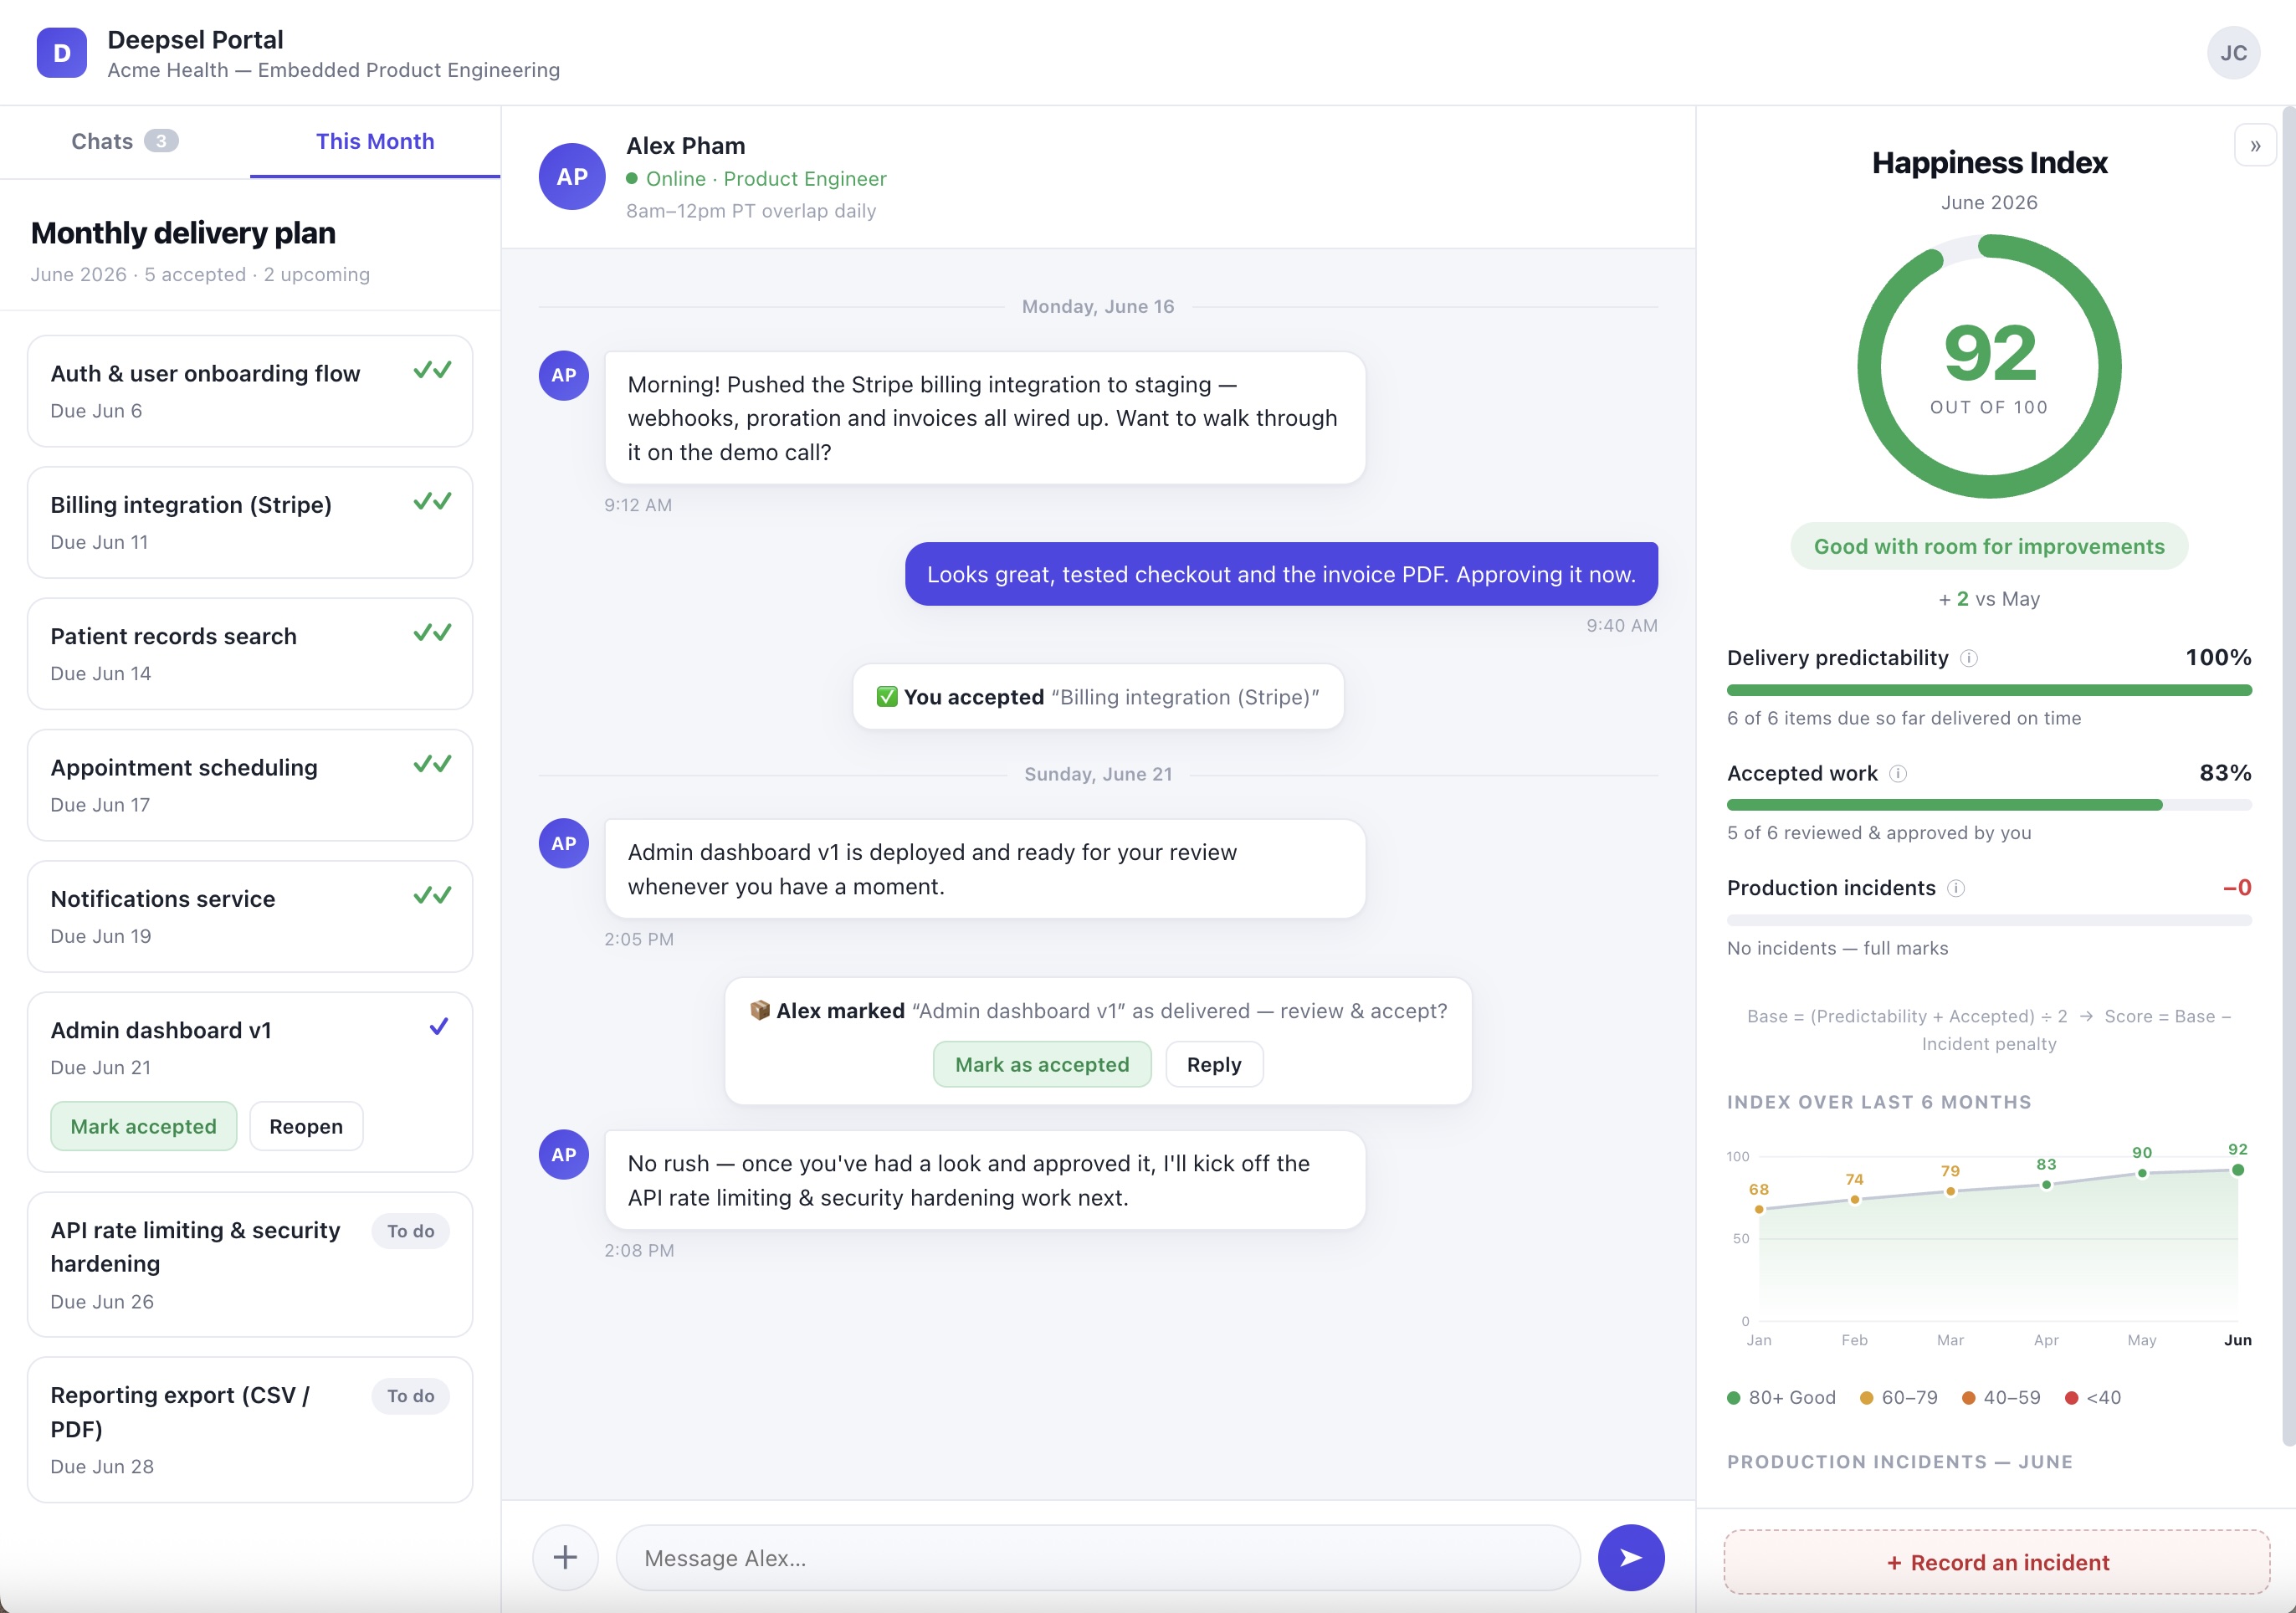The image size is (2296, 1613).
Task: Switch to the Chats tab
Action: coord(125,141)
